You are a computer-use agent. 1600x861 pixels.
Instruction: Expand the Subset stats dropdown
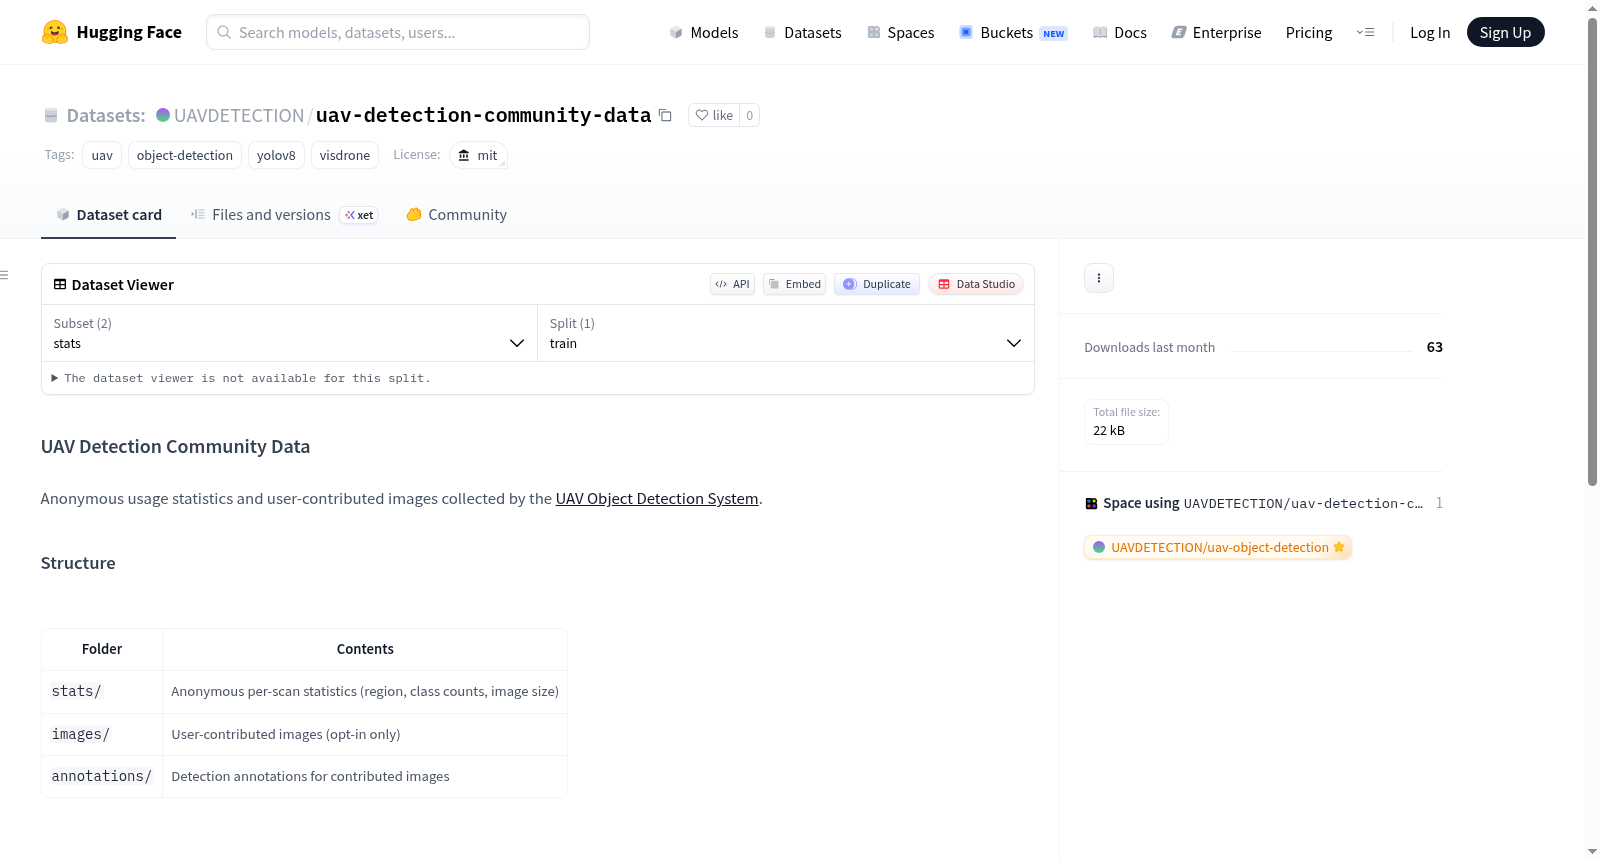(289, 333)
